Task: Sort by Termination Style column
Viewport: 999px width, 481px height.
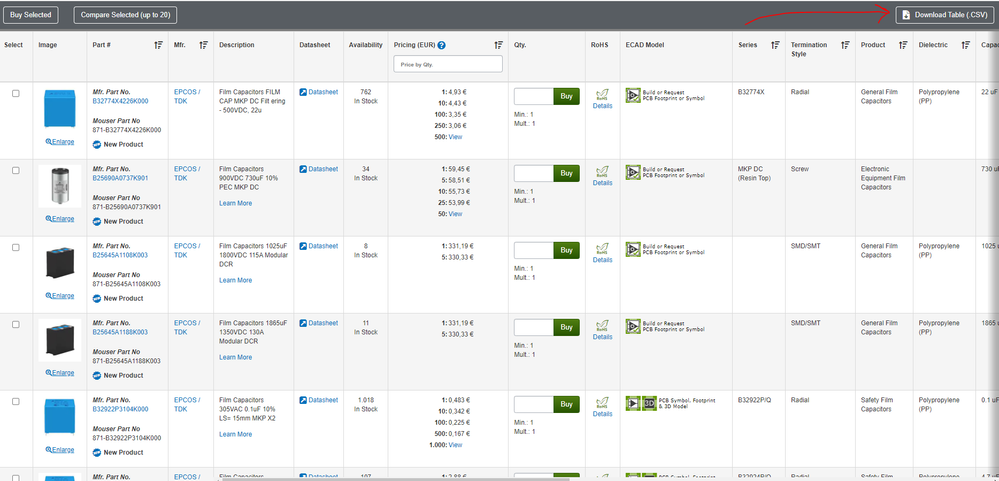Action: (x=845, y=45)
